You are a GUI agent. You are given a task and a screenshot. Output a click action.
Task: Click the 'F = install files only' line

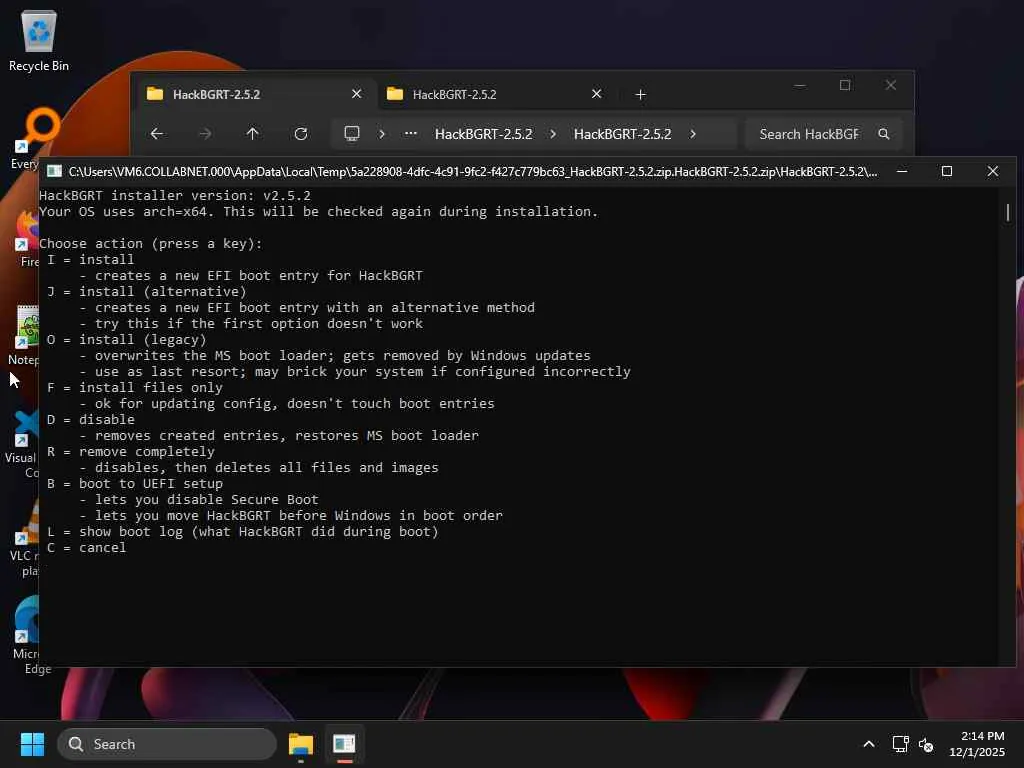click(x=135, y=387)
